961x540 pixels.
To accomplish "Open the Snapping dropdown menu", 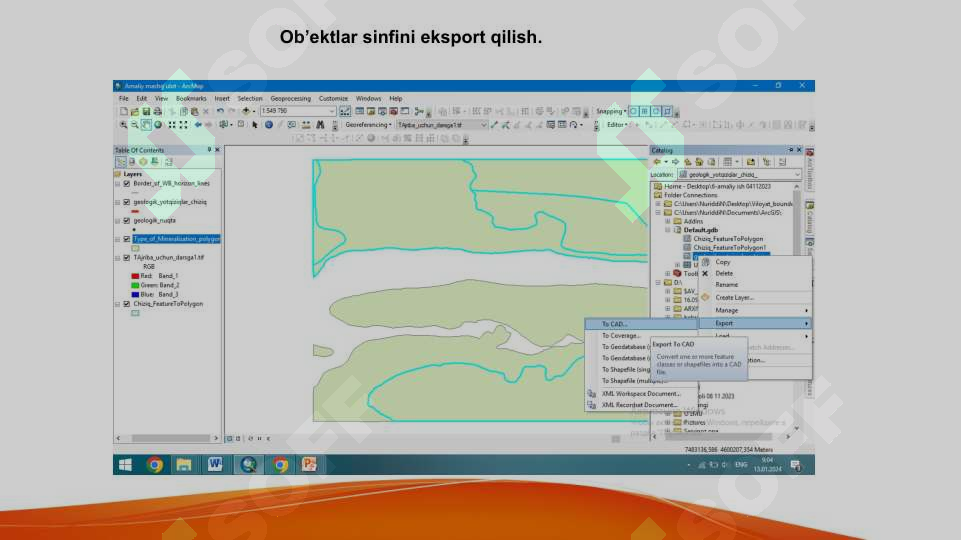I will pyautogui.click(x=611, y=112).
